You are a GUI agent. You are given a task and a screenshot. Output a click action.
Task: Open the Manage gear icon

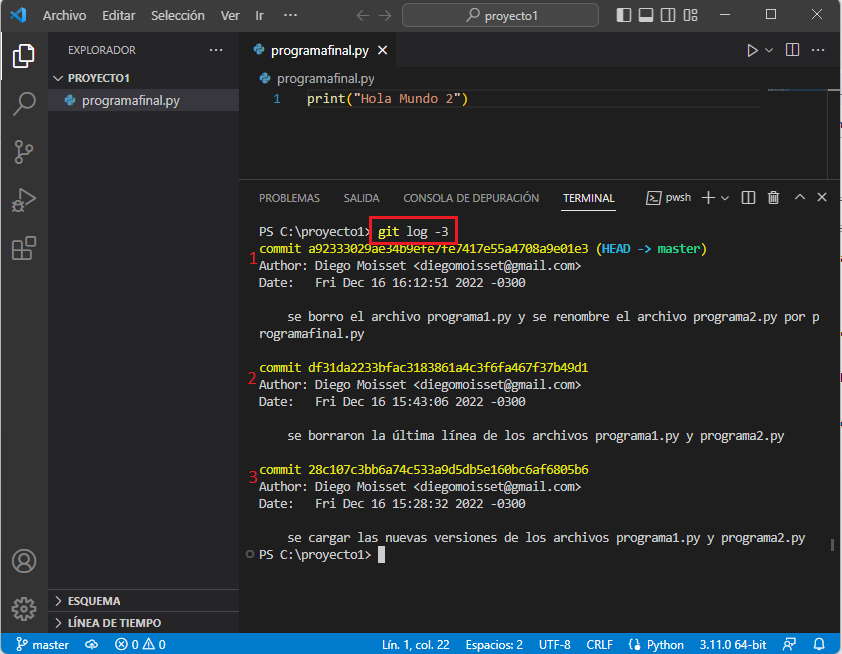pyautogui.click(x=24, y=608)
